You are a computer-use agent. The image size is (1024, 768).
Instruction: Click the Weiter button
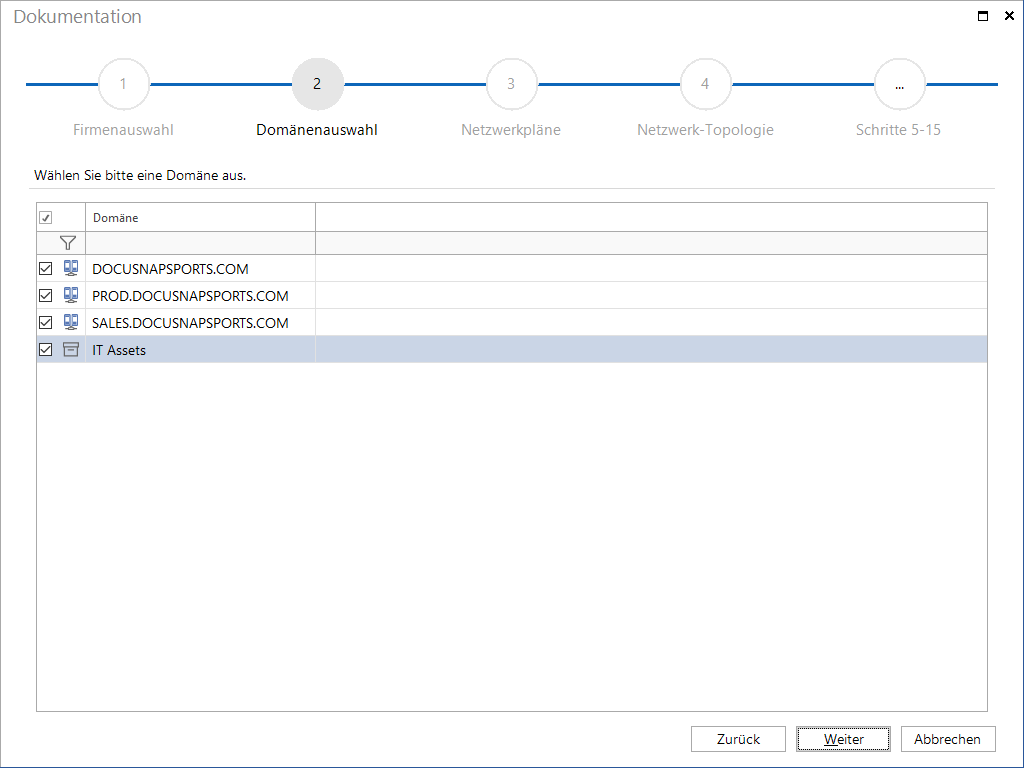point(843,739)
